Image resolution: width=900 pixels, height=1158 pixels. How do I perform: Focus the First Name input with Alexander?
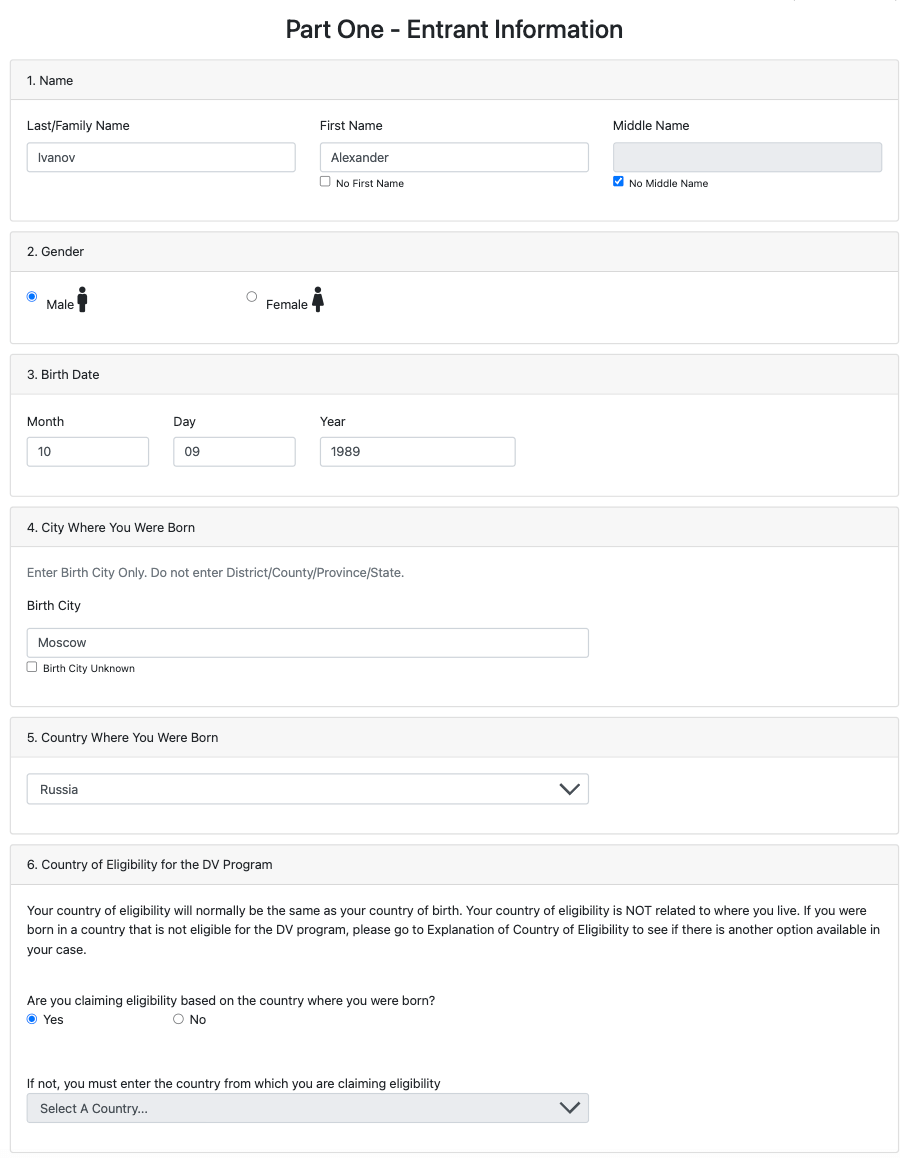coord(453,157)
